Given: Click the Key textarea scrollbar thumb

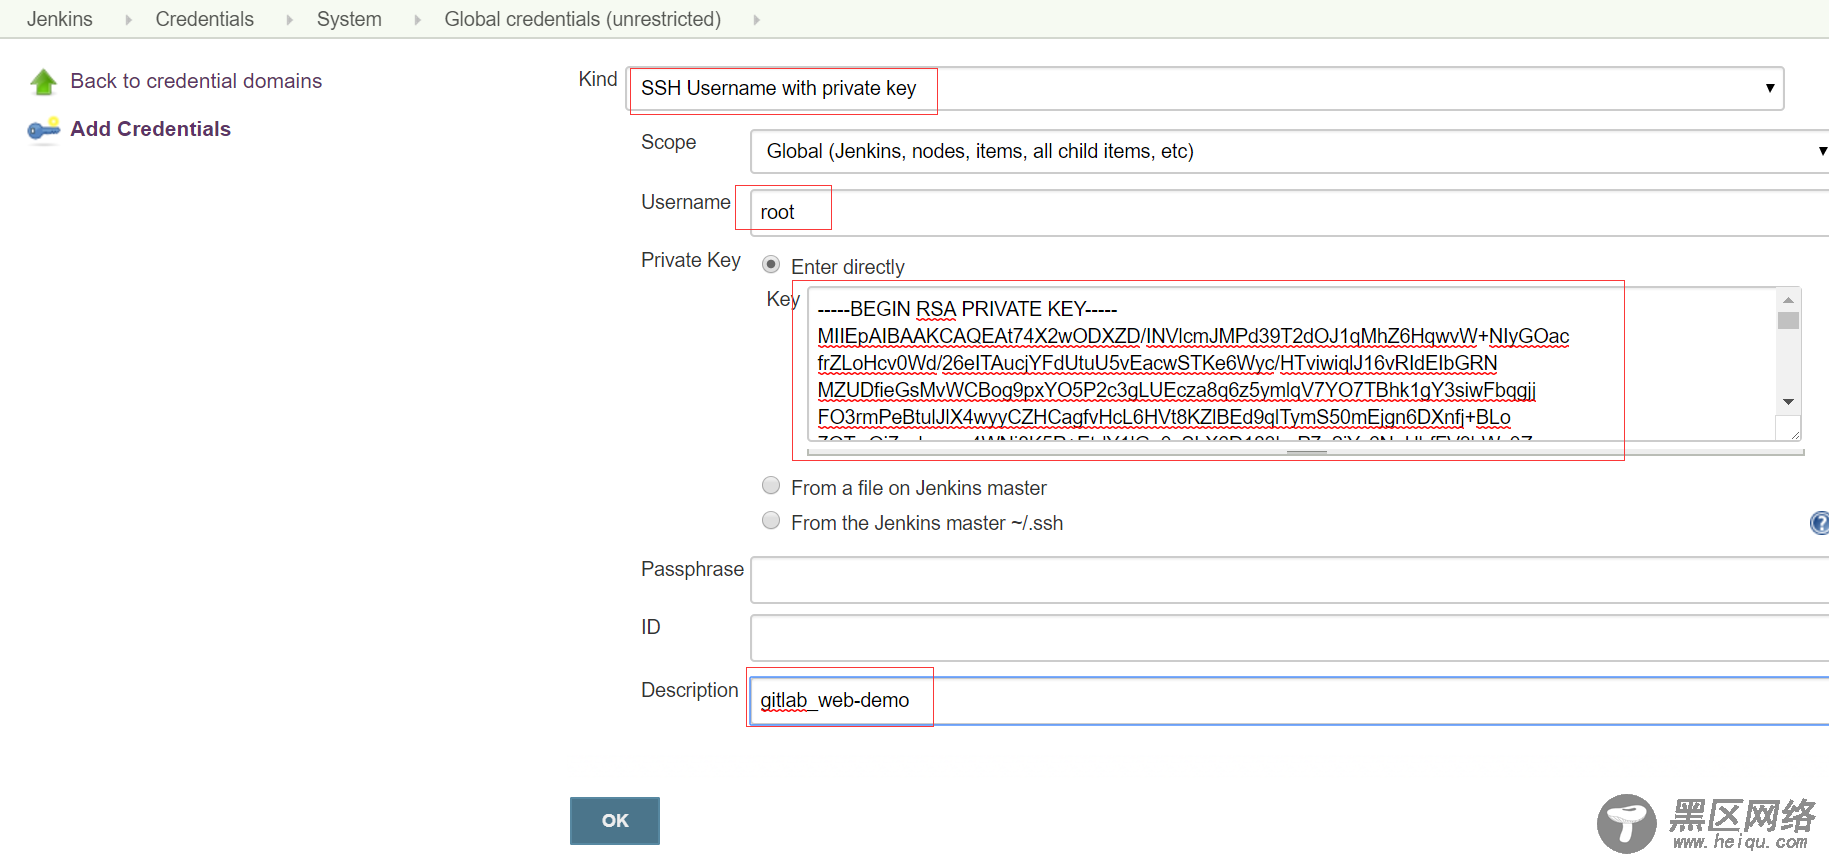Looking at the screenshot, I should pos(1788,321).
